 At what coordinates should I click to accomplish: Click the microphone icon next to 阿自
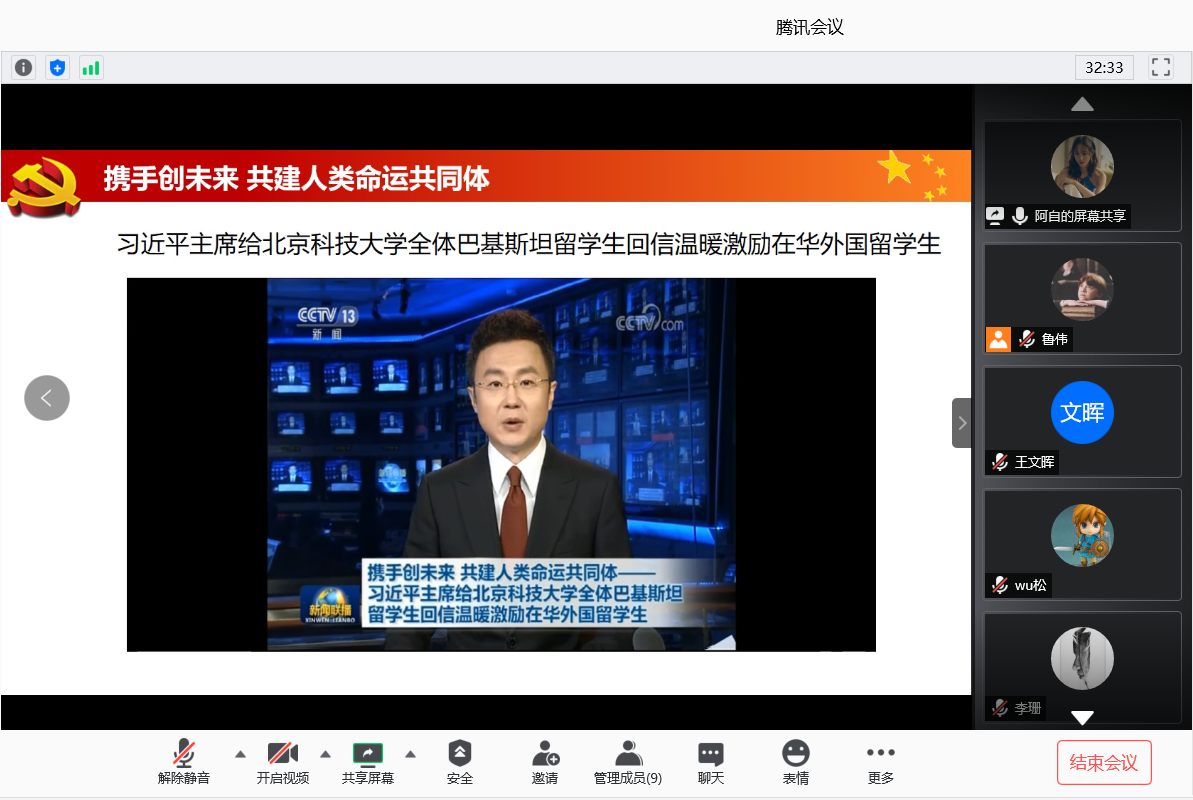tap(1020, 216)
